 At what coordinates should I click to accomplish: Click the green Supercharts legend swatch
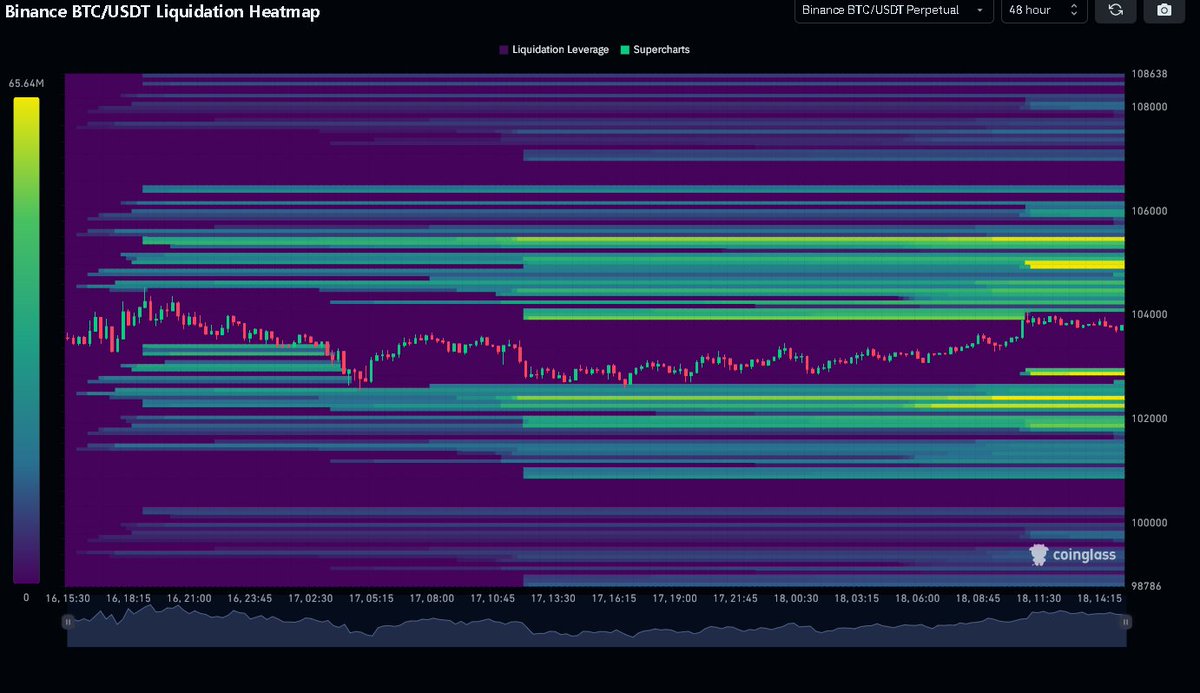625,49
